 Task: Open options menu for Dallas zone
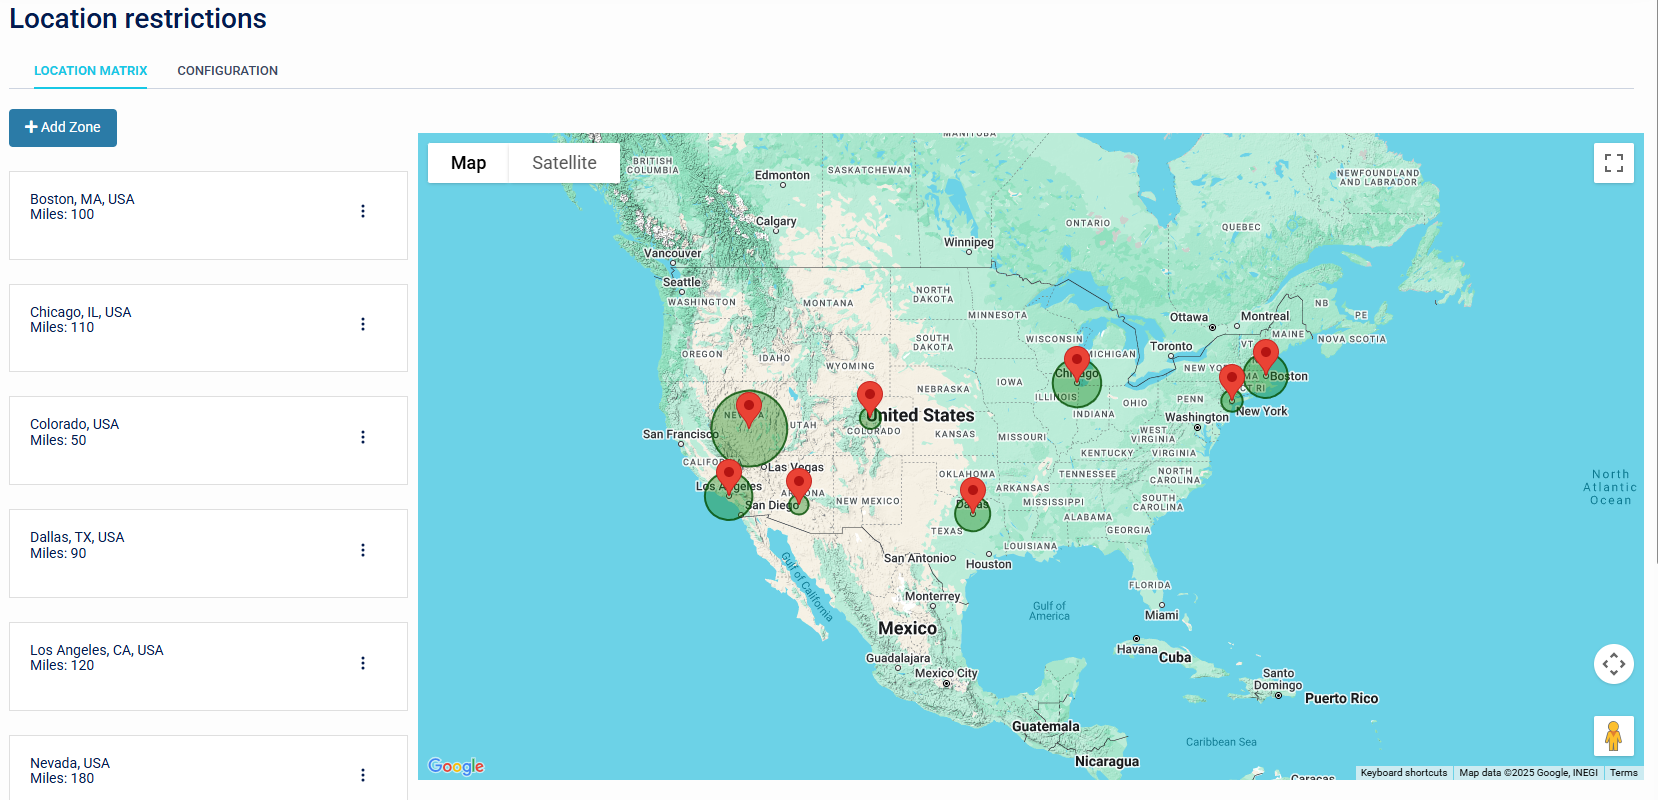coord(363,550)
